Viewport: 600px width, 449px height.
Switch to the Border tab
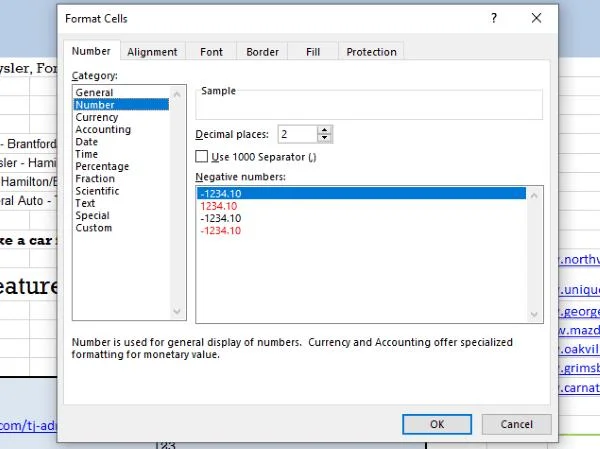pos(262,52)
